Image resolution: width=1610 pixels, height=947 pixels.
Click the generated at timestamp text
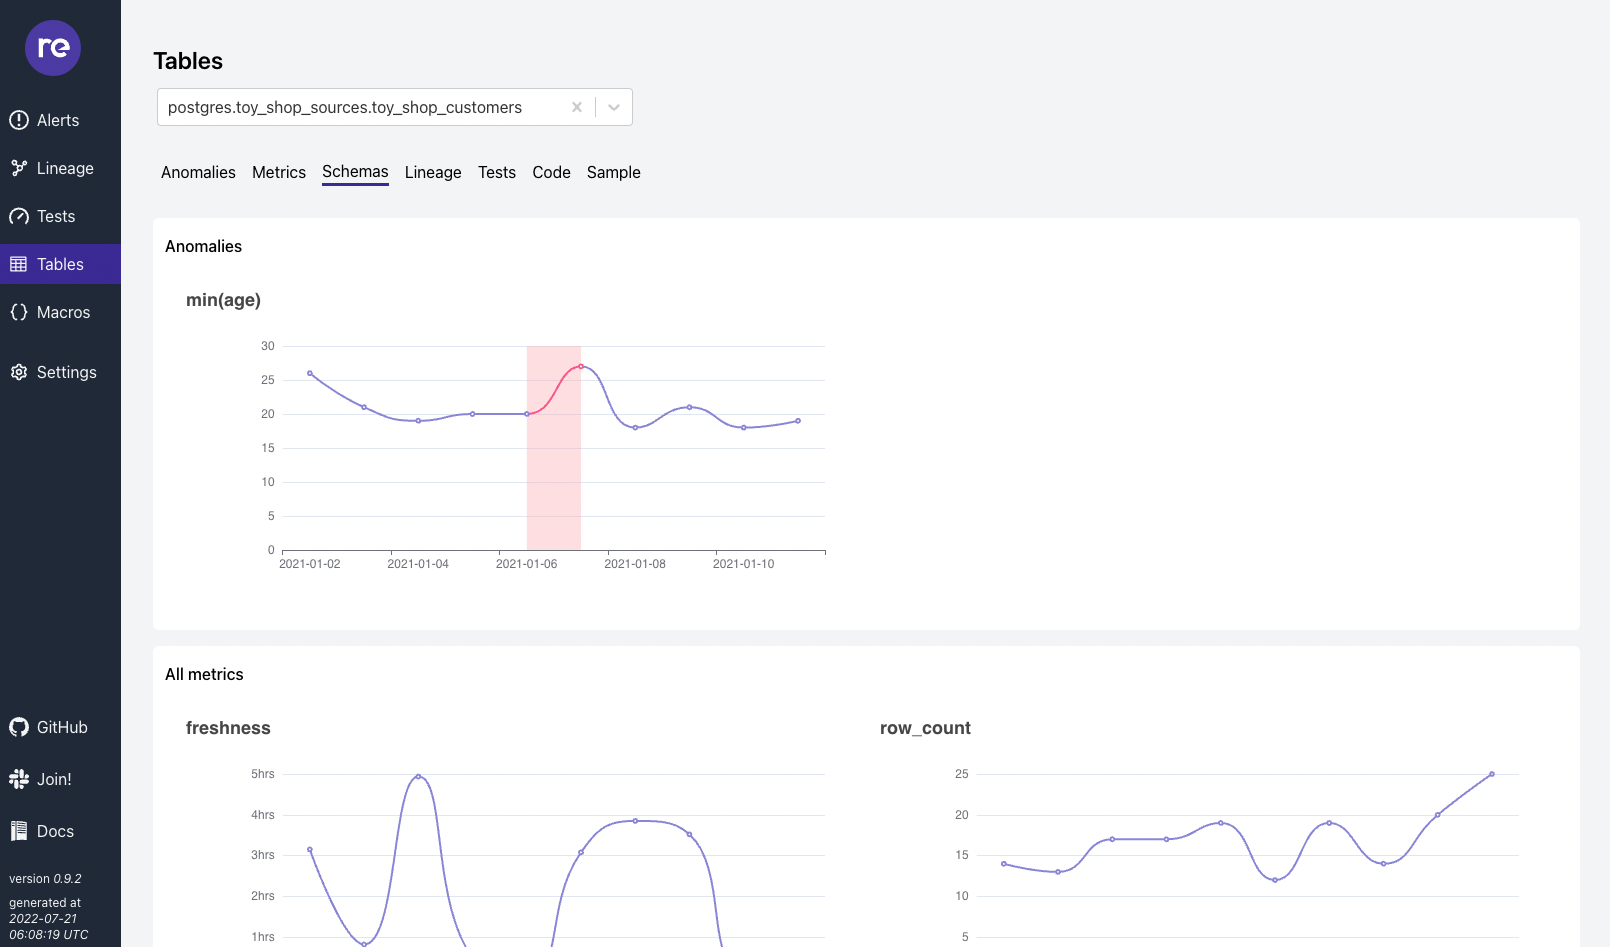point(48,919)
